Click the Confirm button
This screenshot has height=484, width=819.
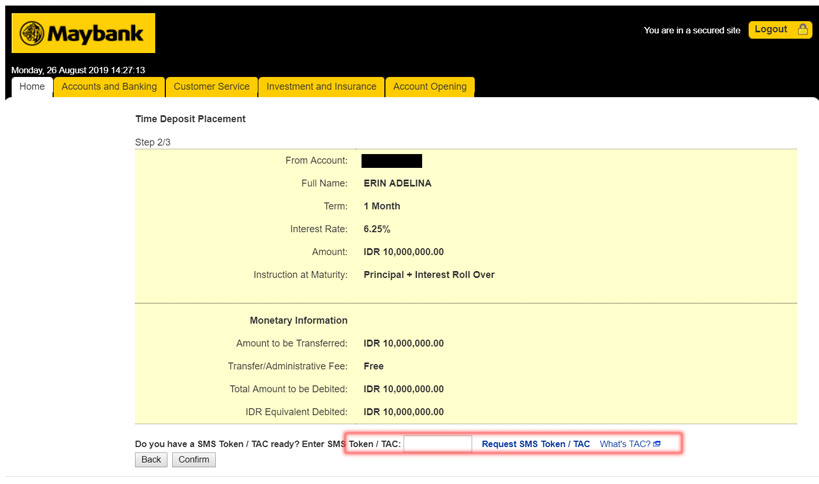click(x=194, y=459)
